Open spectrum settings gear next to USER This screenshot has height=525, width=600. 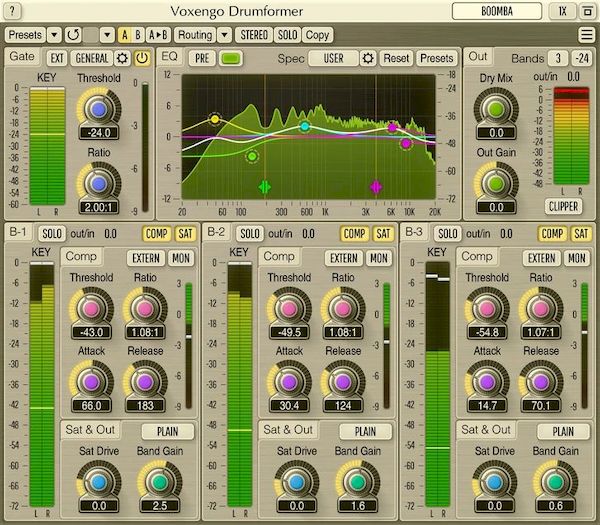point(367,58)
